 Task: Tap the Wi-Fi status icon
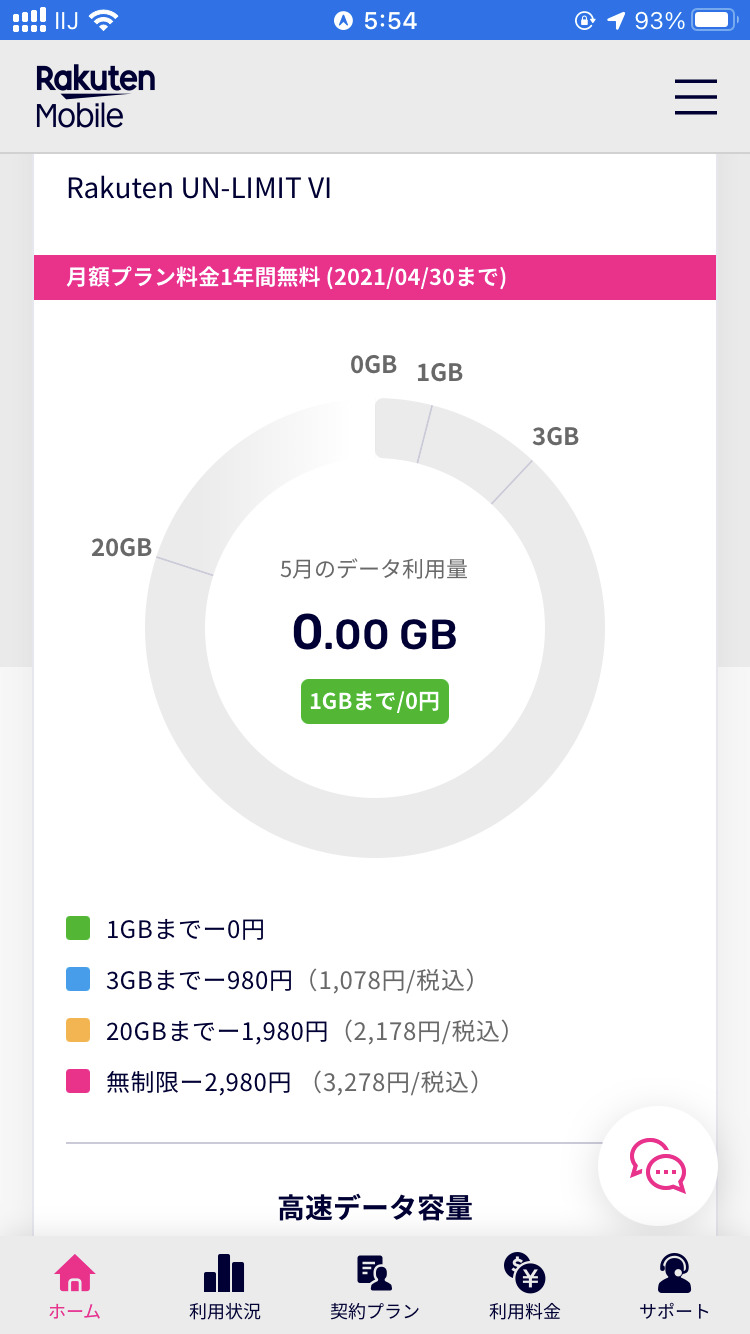[102, 20]
